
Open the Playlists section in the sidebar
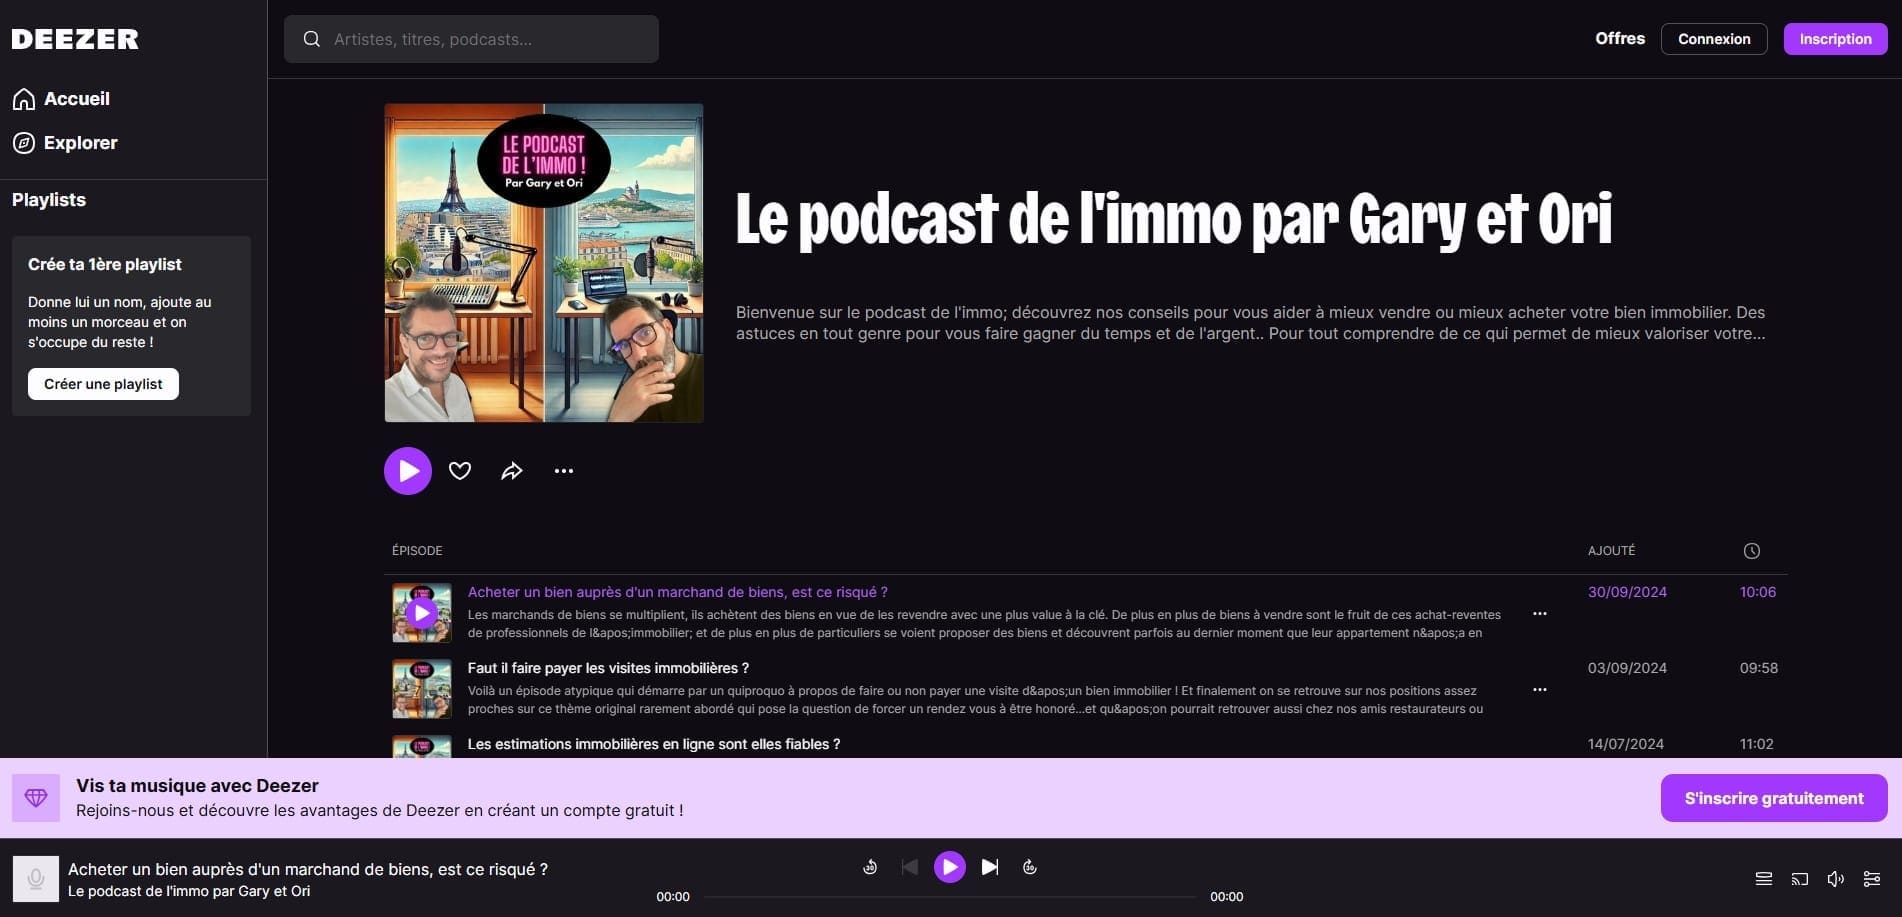click(x=49, y=200)
